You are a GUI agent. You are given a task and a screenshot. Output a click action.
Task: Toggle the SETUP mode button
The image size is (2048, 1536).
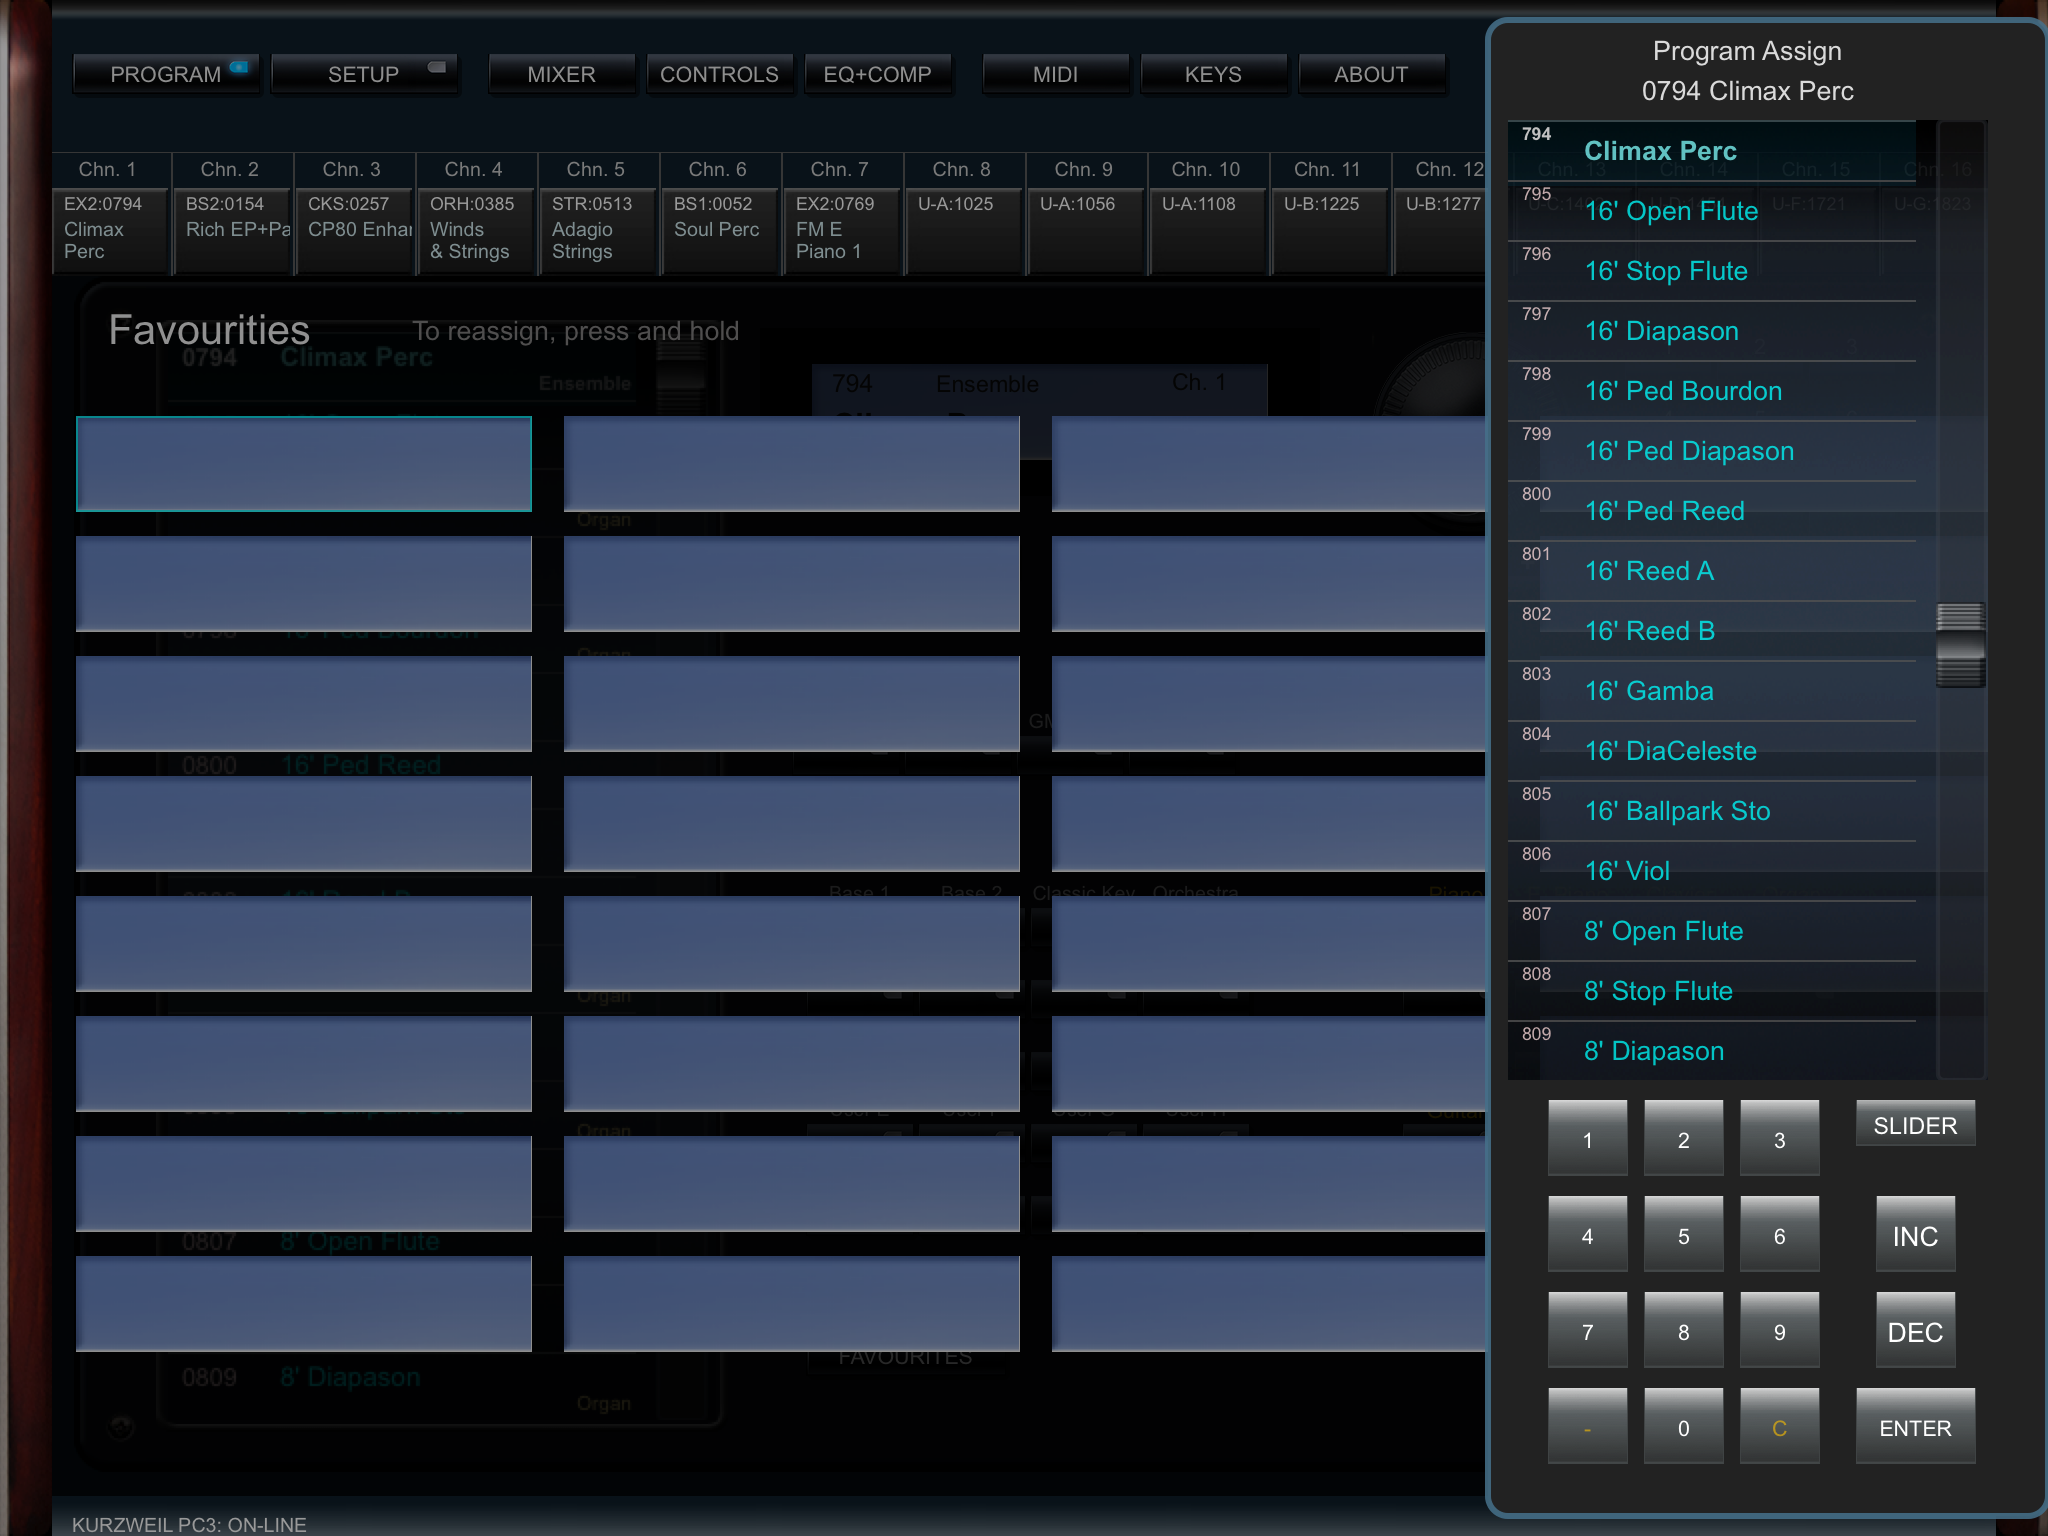[x=364, y=74]
